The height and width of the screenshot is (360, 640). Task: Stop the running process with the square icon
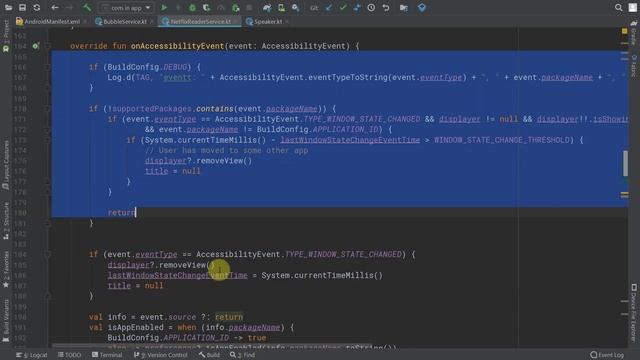click(x=249, y=8)
